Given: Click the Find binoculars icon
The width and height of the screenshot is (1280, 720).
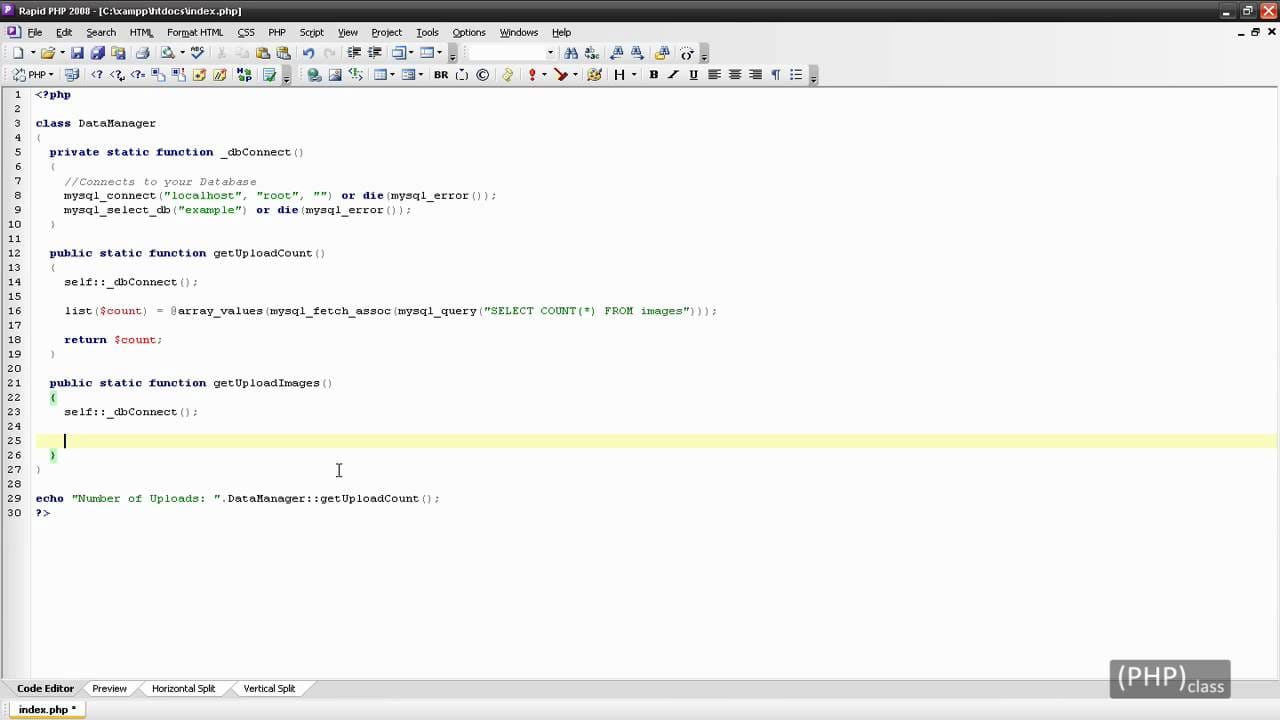Looking at the screenshot, I should tap(571, 53).
